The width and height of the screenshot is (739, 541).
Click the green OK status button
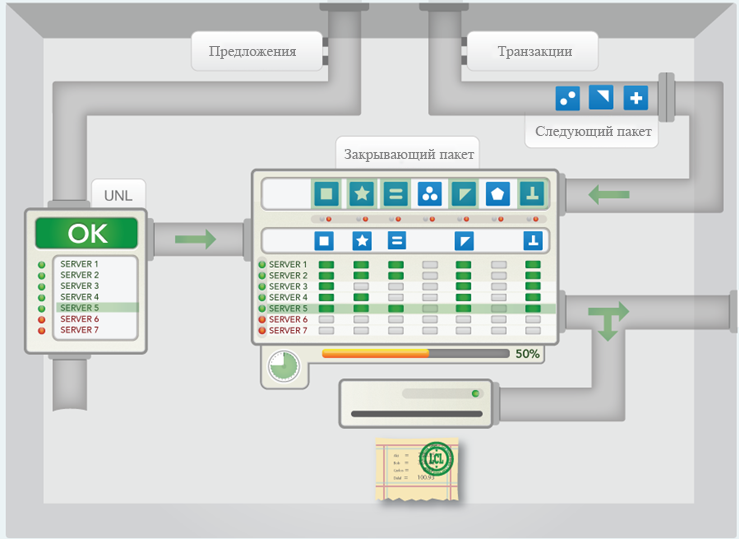(x=87, y=233)
